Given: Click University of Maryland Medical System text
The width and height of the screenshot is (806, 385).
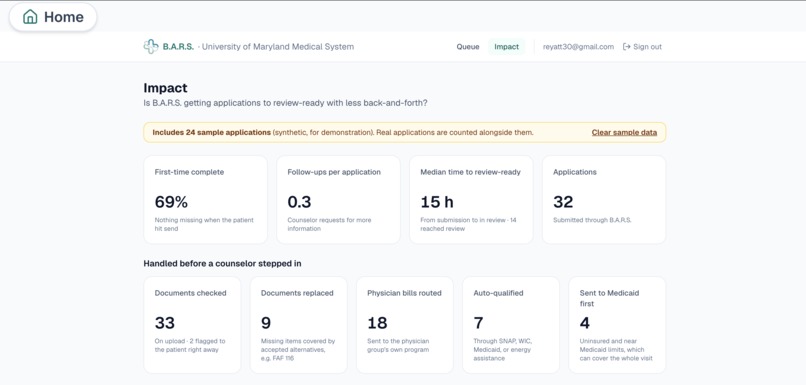Looking at the screenshot, I should 278,47.
